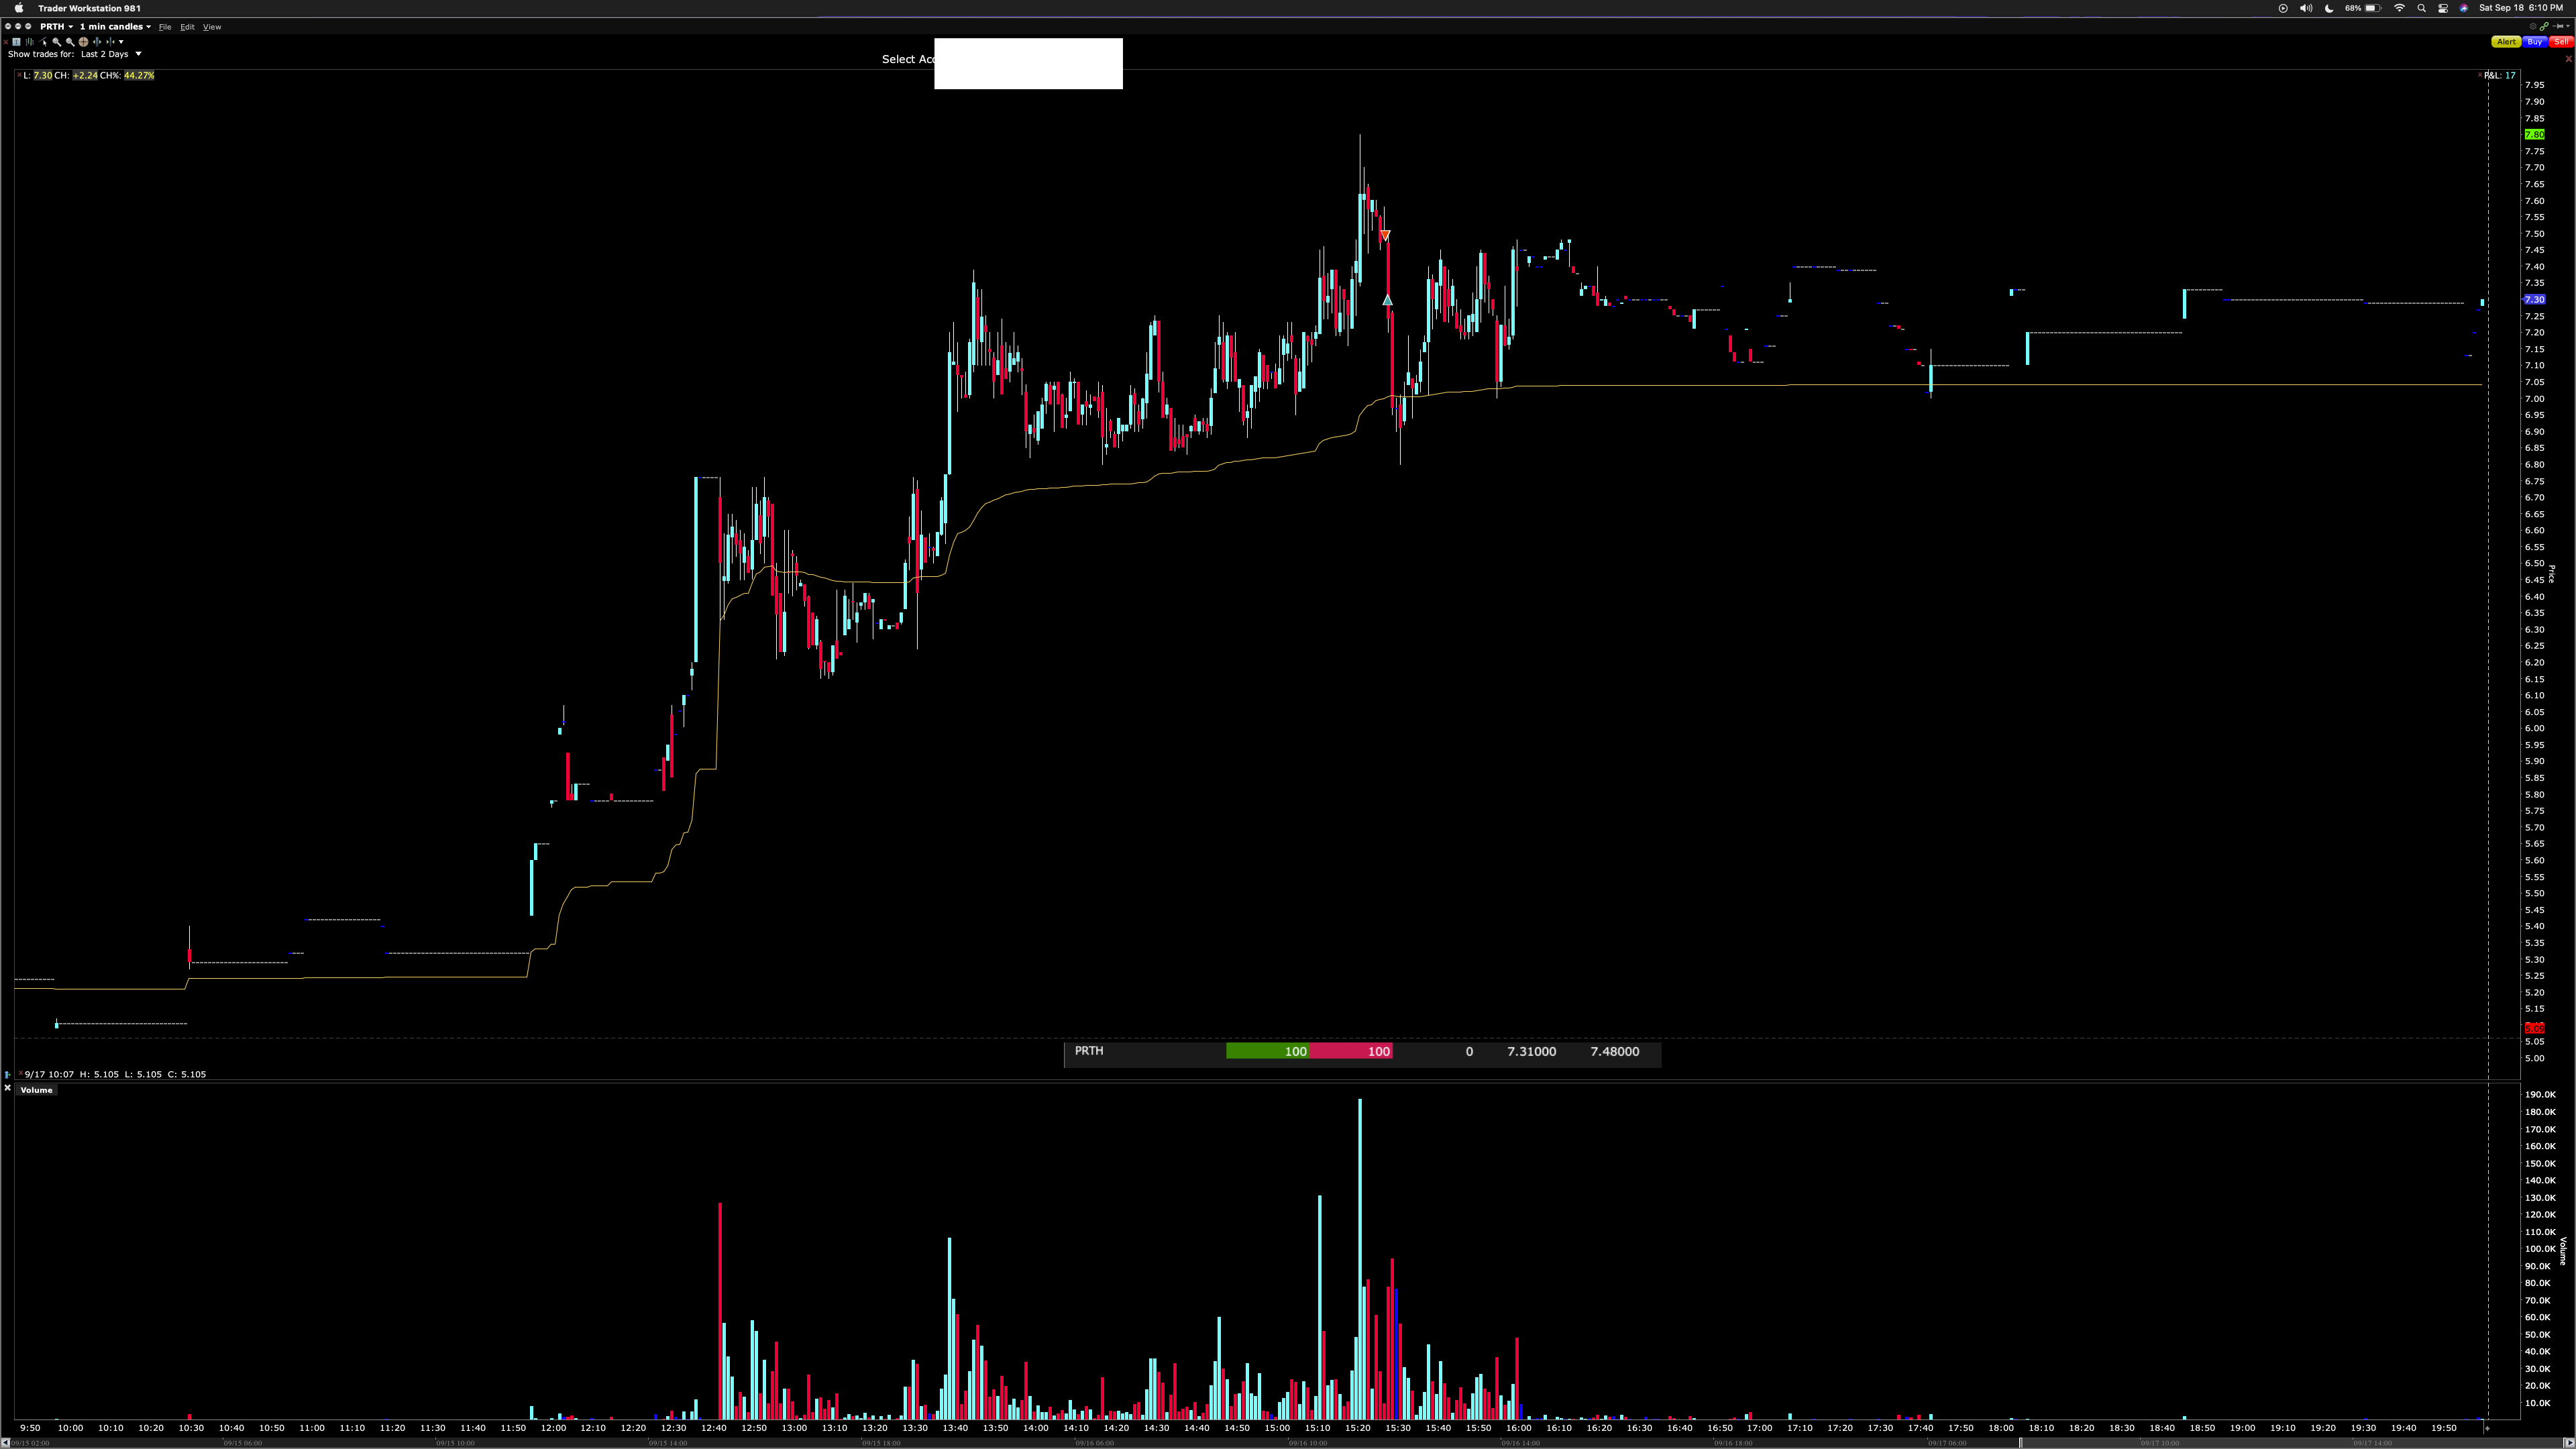Open the gear configuration icon
The height and width of the screenshot is (1449, 2576).
pyautogui.click(x=2533, y=27)
